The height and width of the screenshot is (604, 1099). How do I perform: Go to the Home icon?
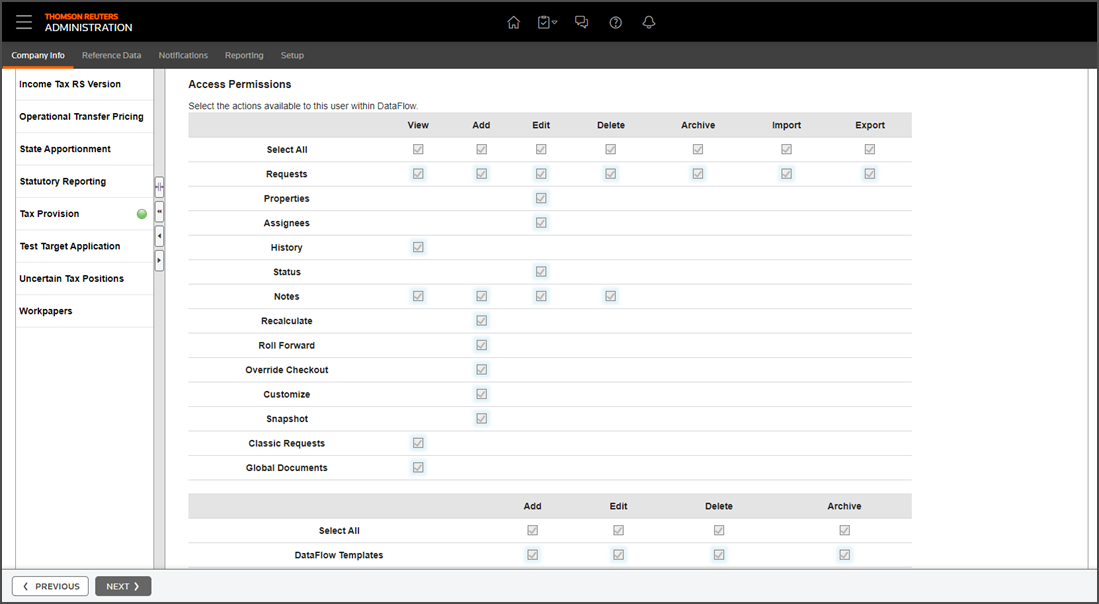click(x=514, y=22)
